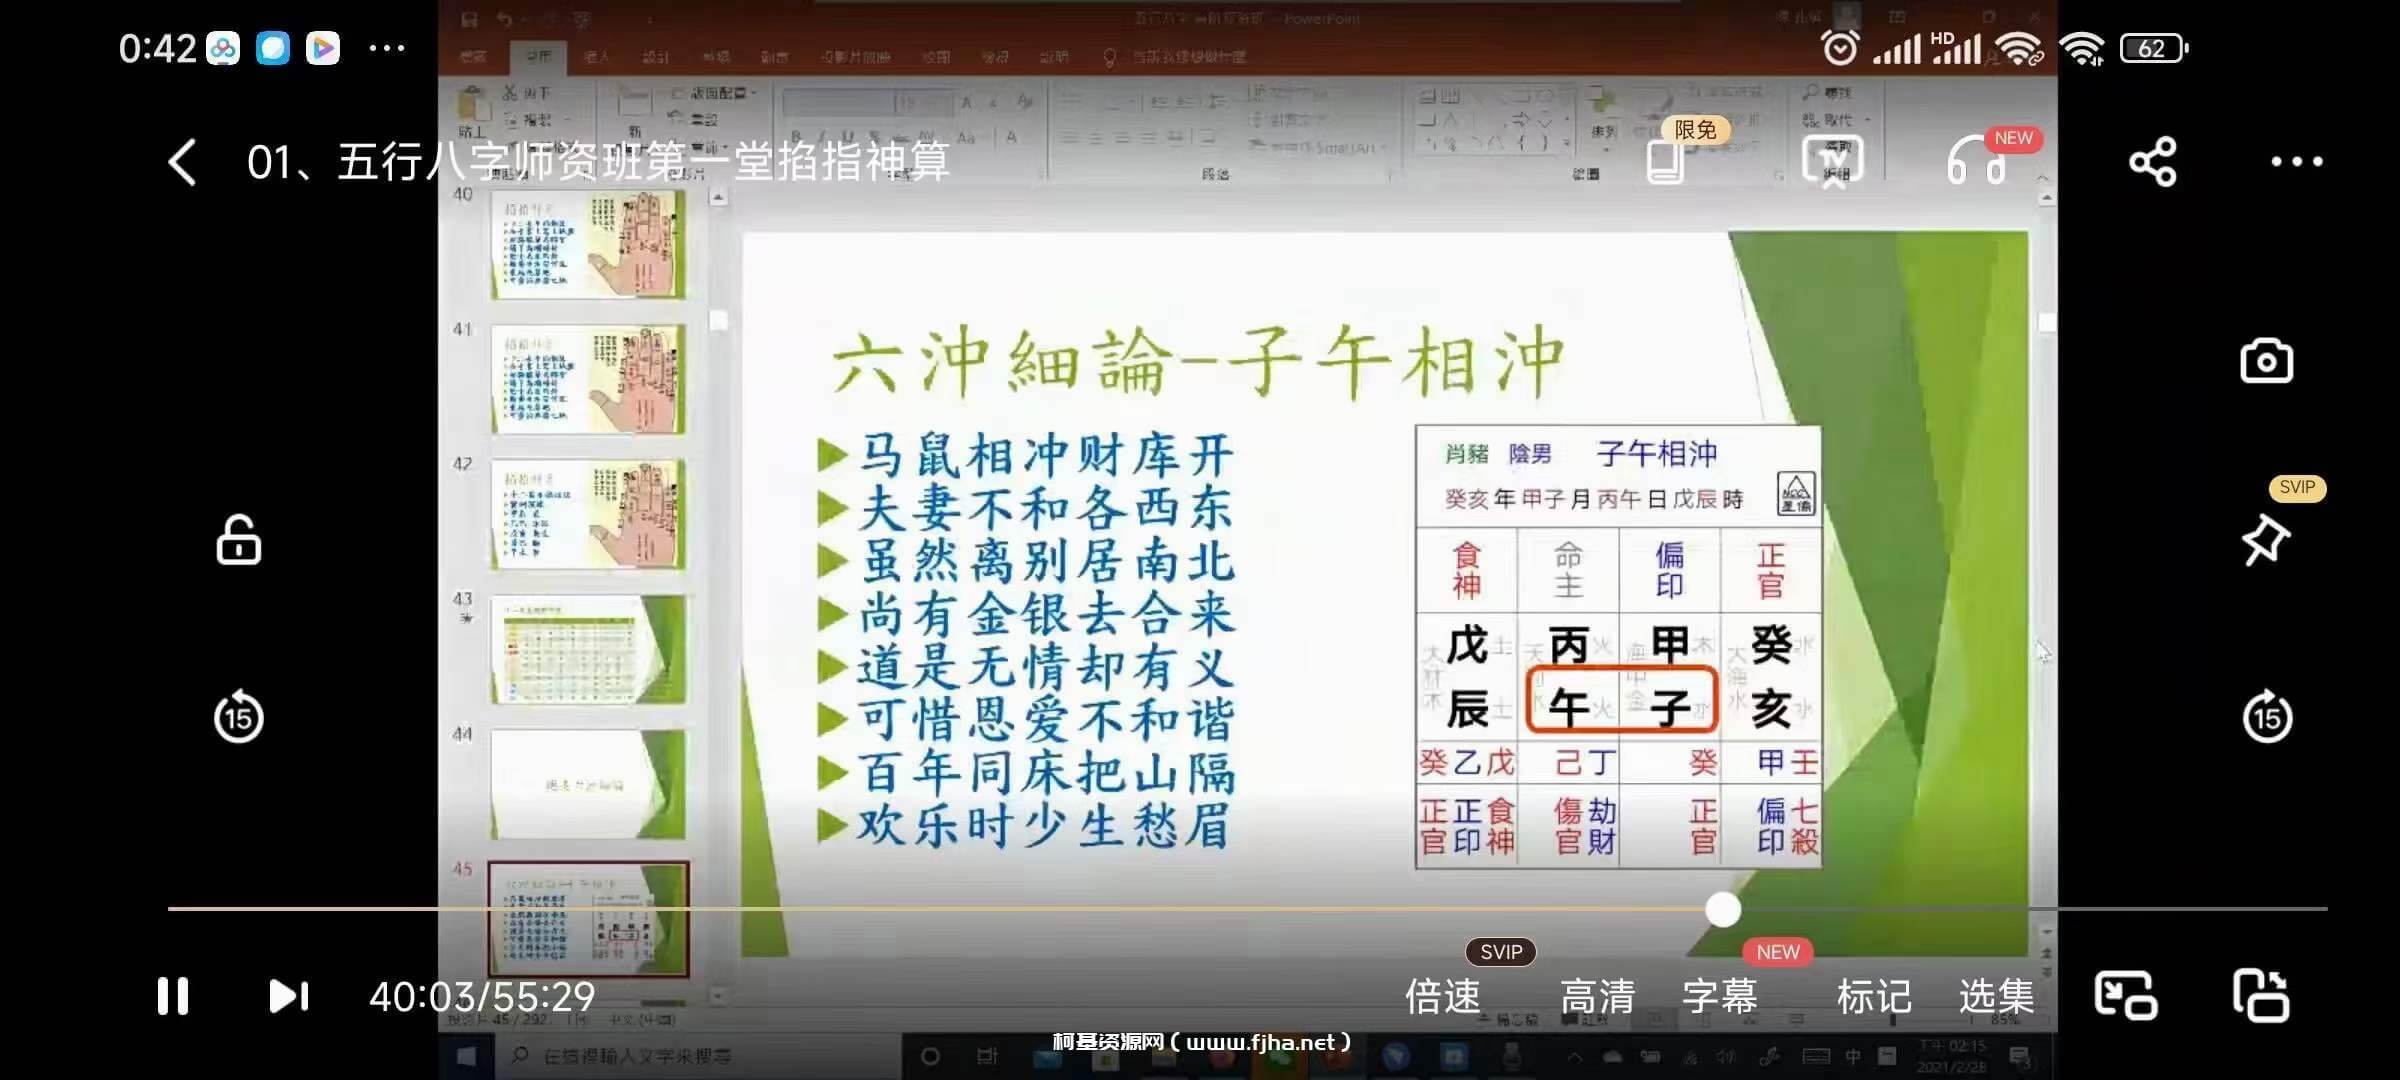Open the 选集 episode list

coord(1996,996)
